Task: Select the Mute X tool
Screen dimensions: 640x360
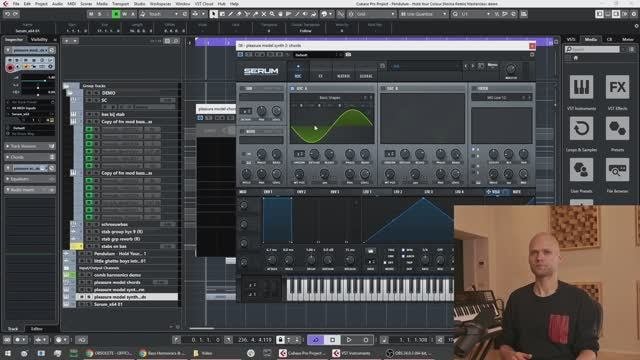Action: pos(264,14)
